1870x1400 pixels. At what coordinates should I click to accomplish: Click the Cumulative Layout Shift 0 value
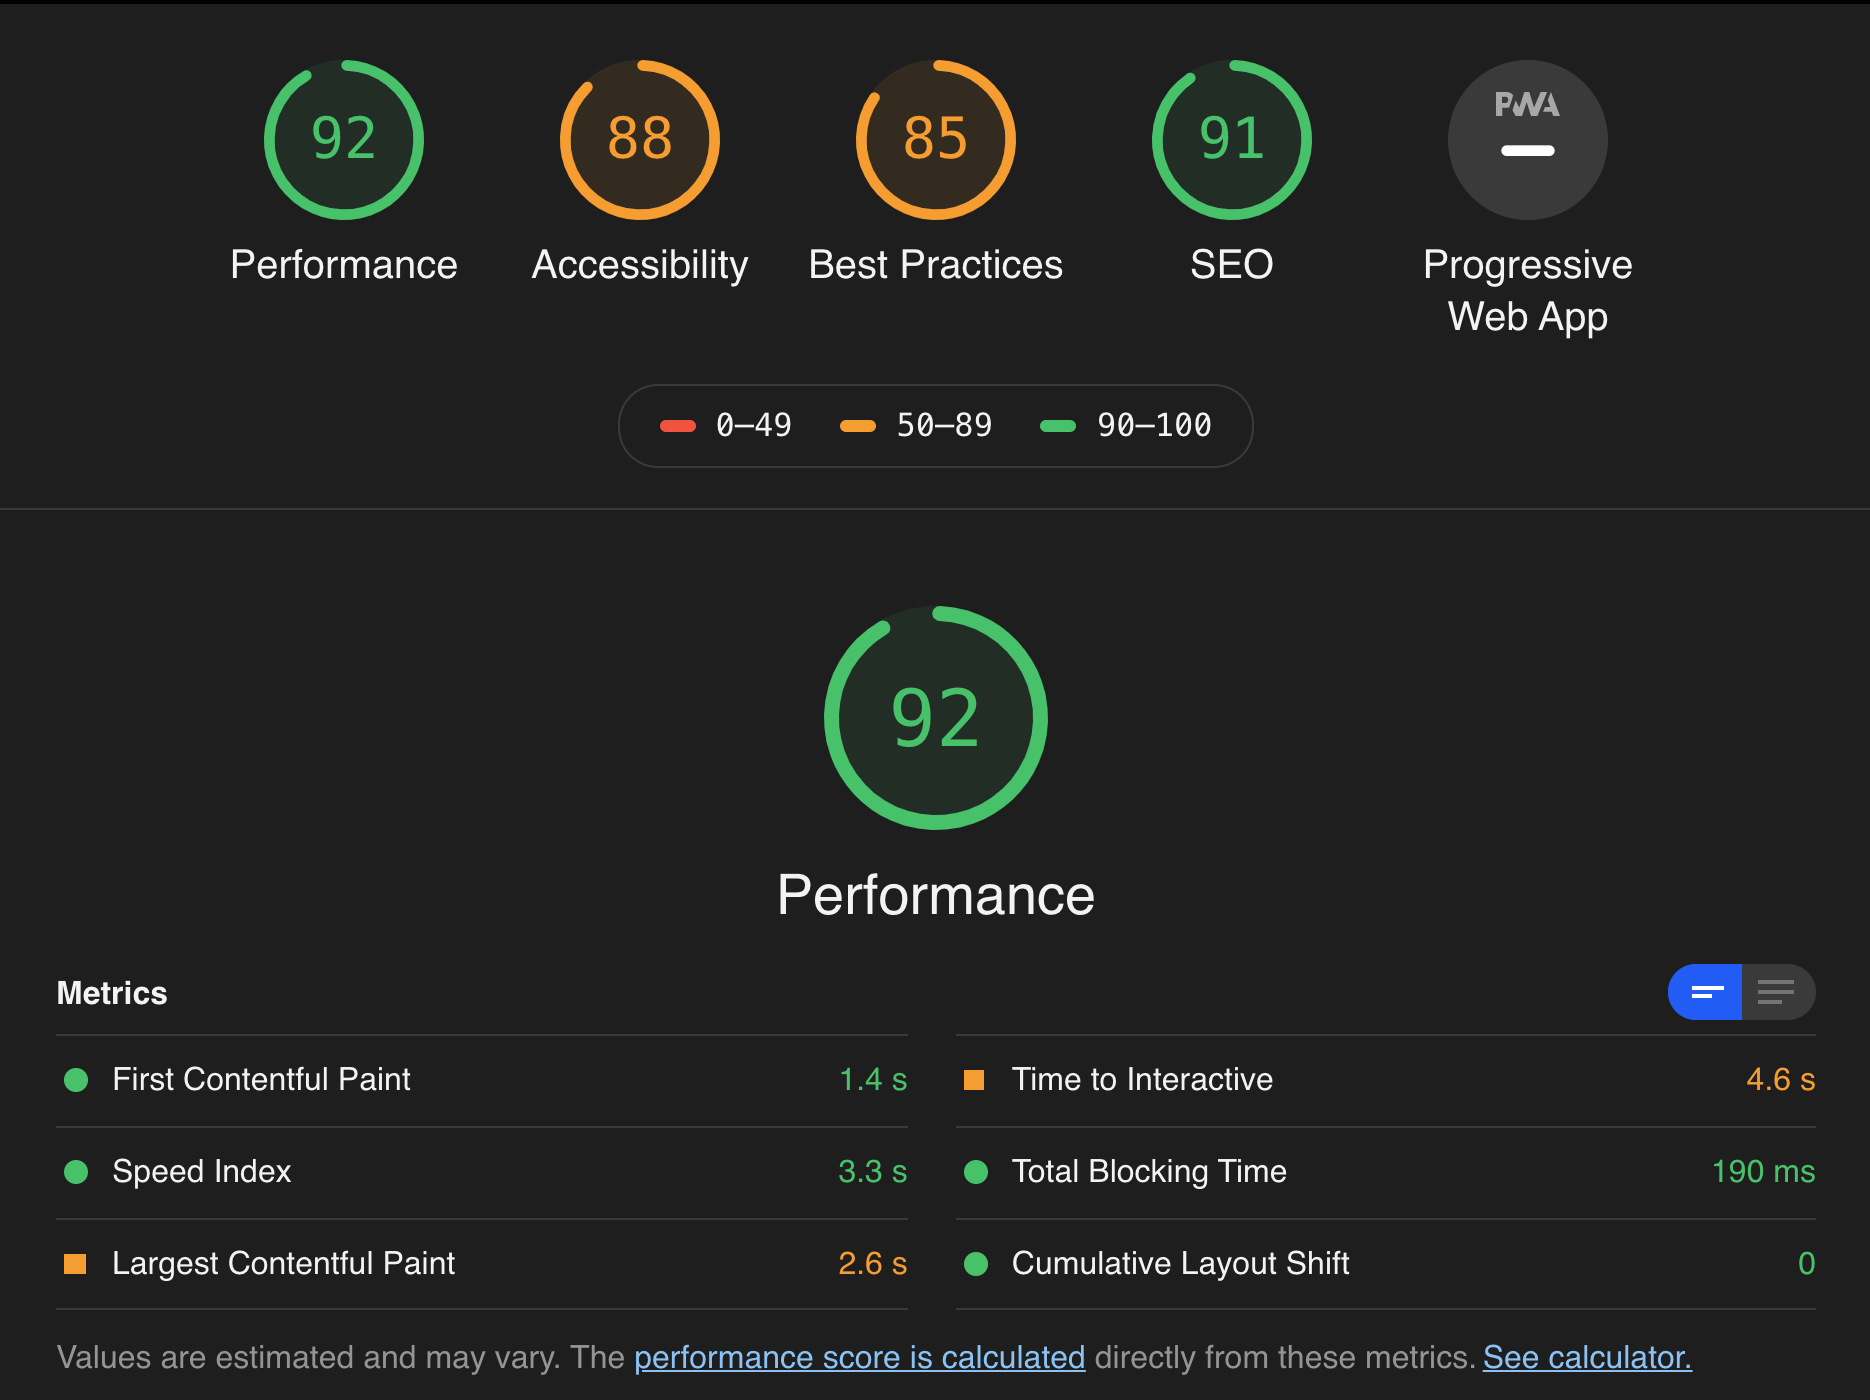tap(1807, 1264)
